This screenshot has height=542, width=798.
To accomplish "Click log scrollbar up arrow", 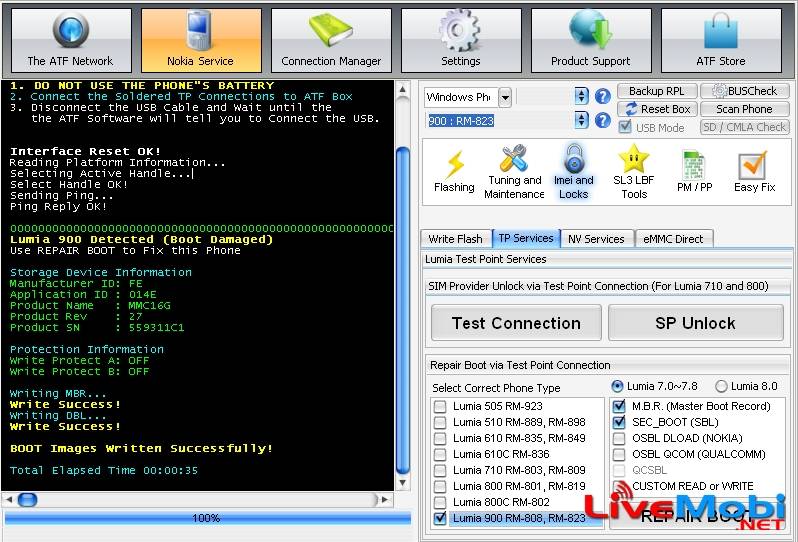I will 403,90.
